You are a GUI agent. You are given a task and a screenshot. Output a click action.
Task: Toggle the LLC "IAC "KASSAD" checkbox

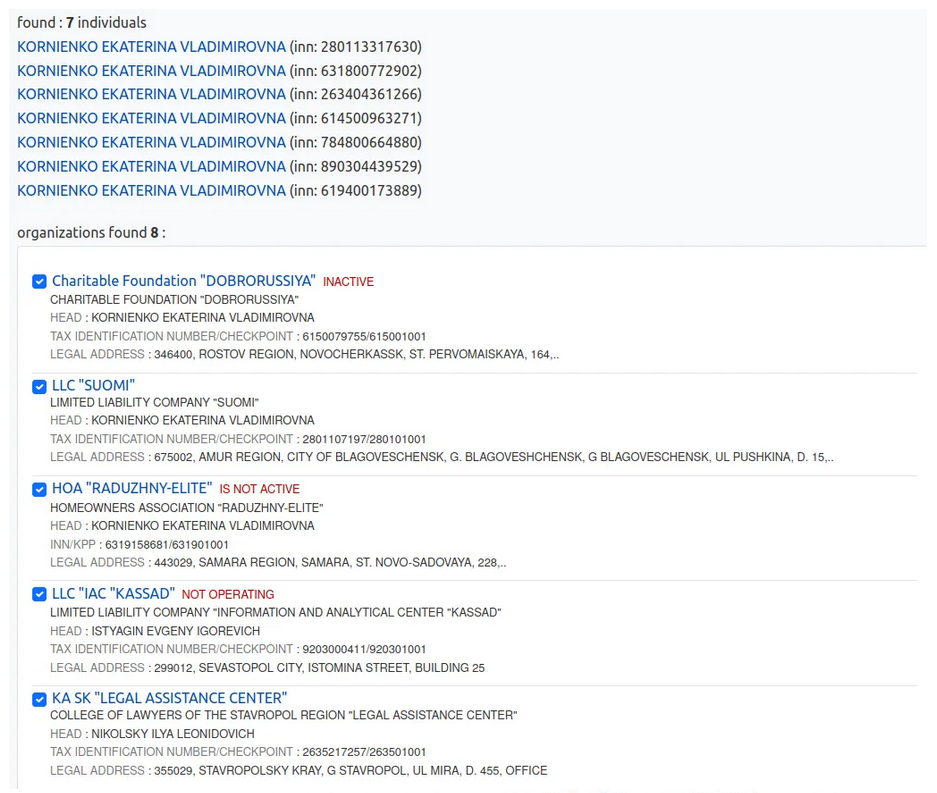tap(39, 594)
